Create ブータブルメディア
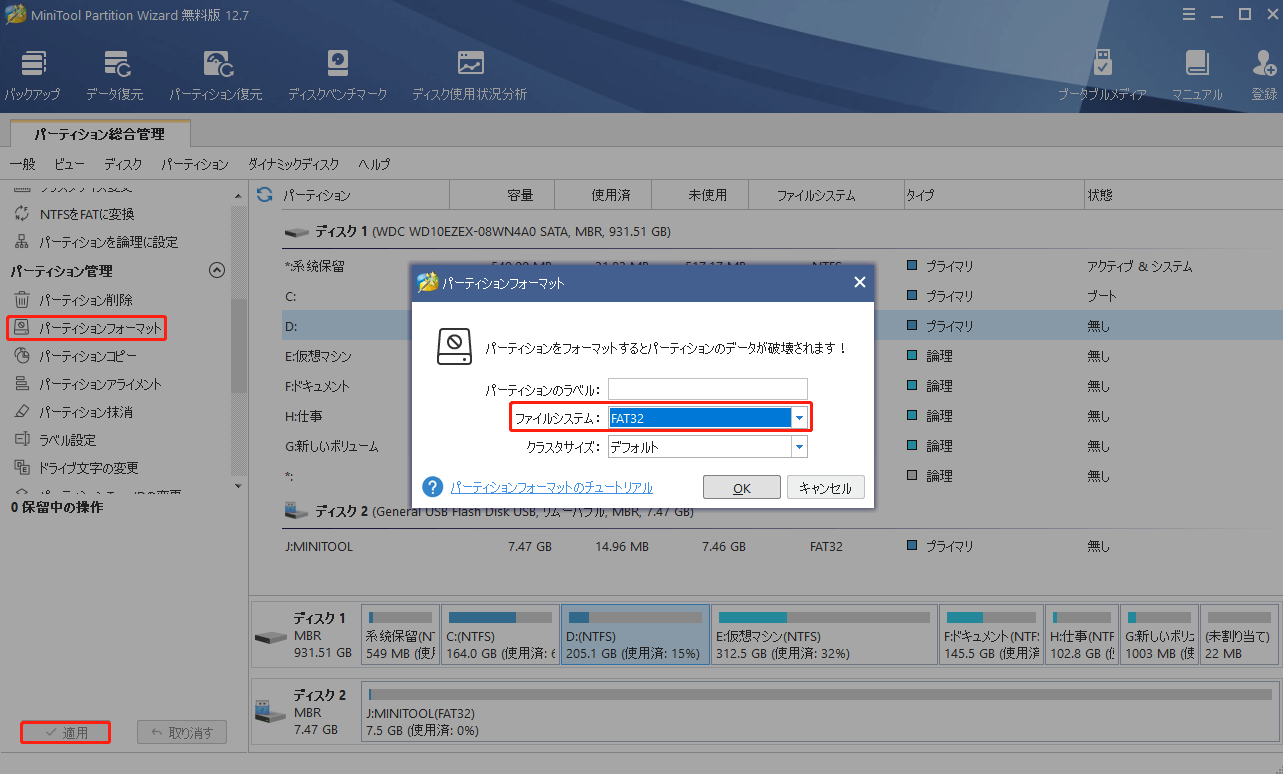The height and width of the screenshot is (774, 1283). tap(1102, 75)
